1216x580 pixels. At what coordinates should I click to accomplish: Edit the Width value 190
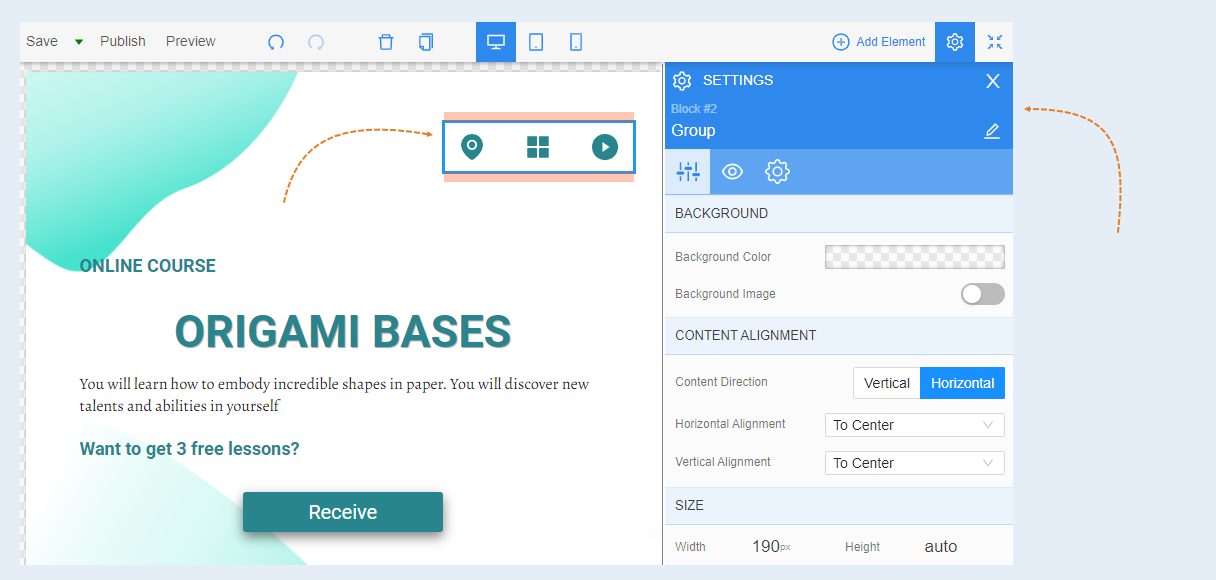766,546
